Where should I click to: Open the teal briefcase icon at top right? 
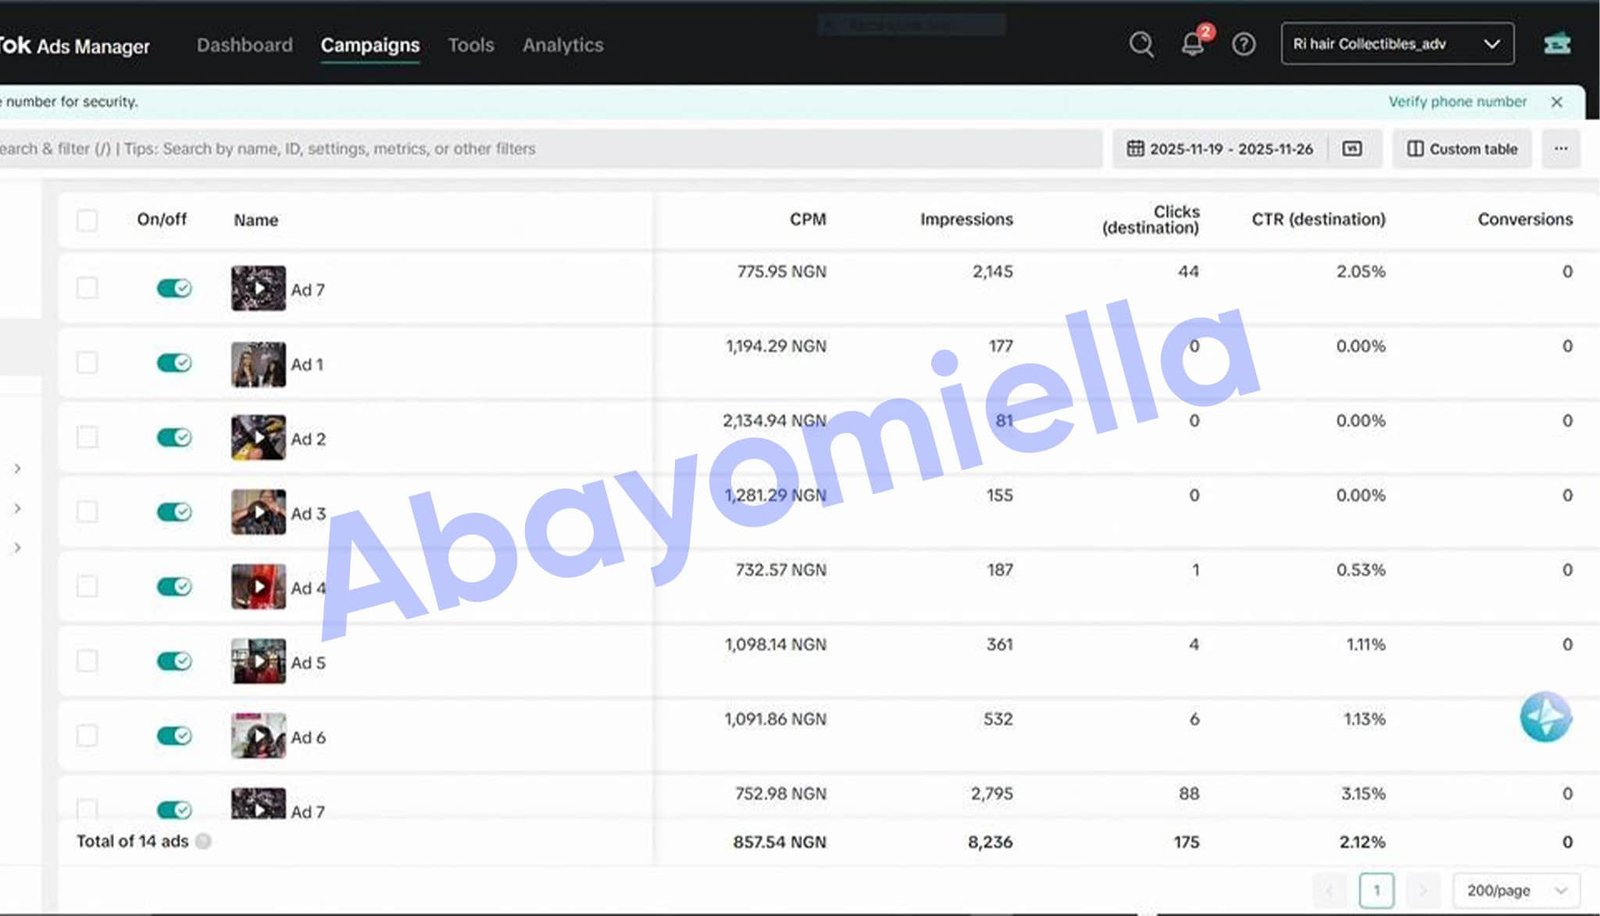click(1557, 44)
